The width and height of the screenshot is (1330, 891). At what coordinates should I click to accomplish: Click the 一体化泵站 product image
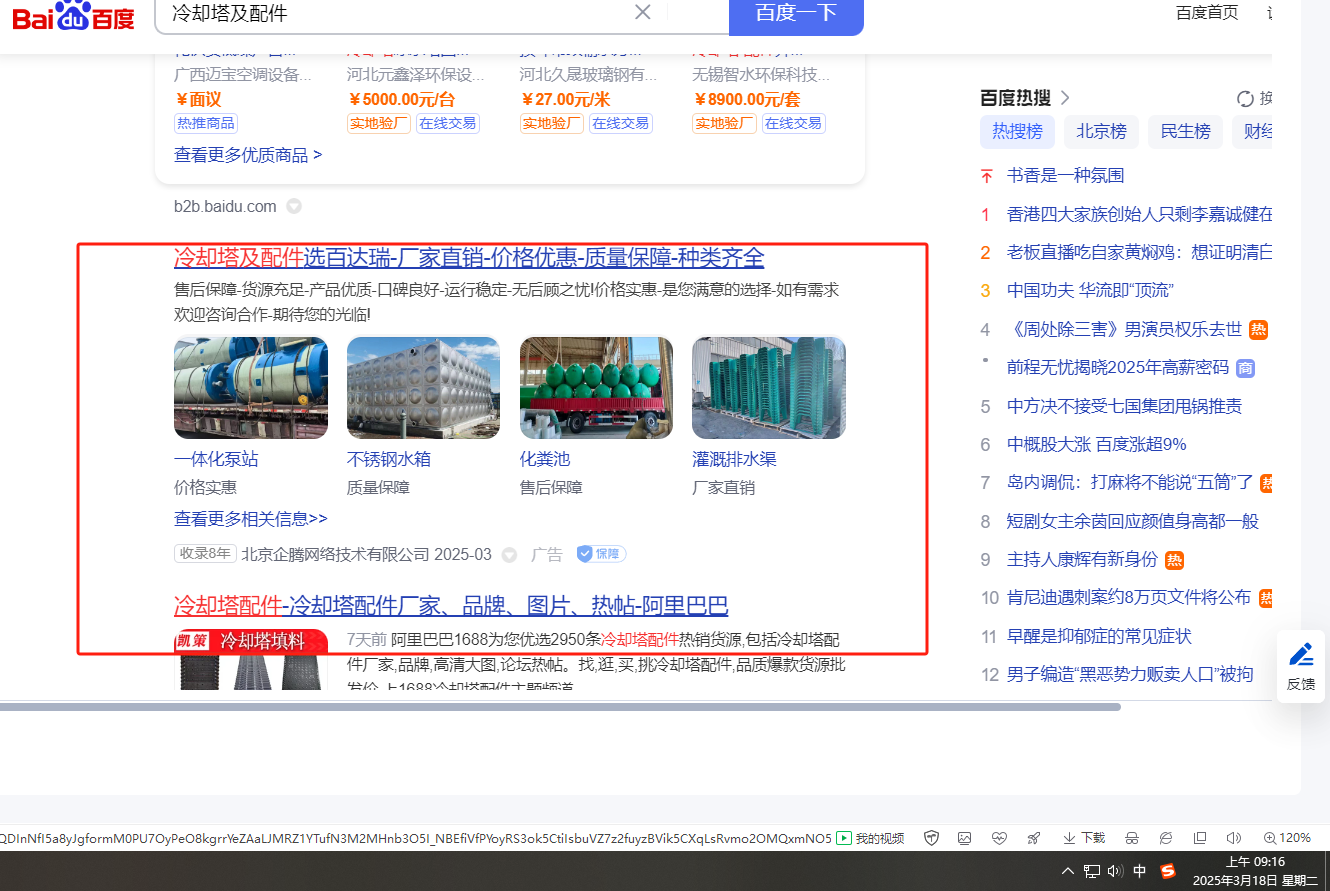[x=251, y=388]
